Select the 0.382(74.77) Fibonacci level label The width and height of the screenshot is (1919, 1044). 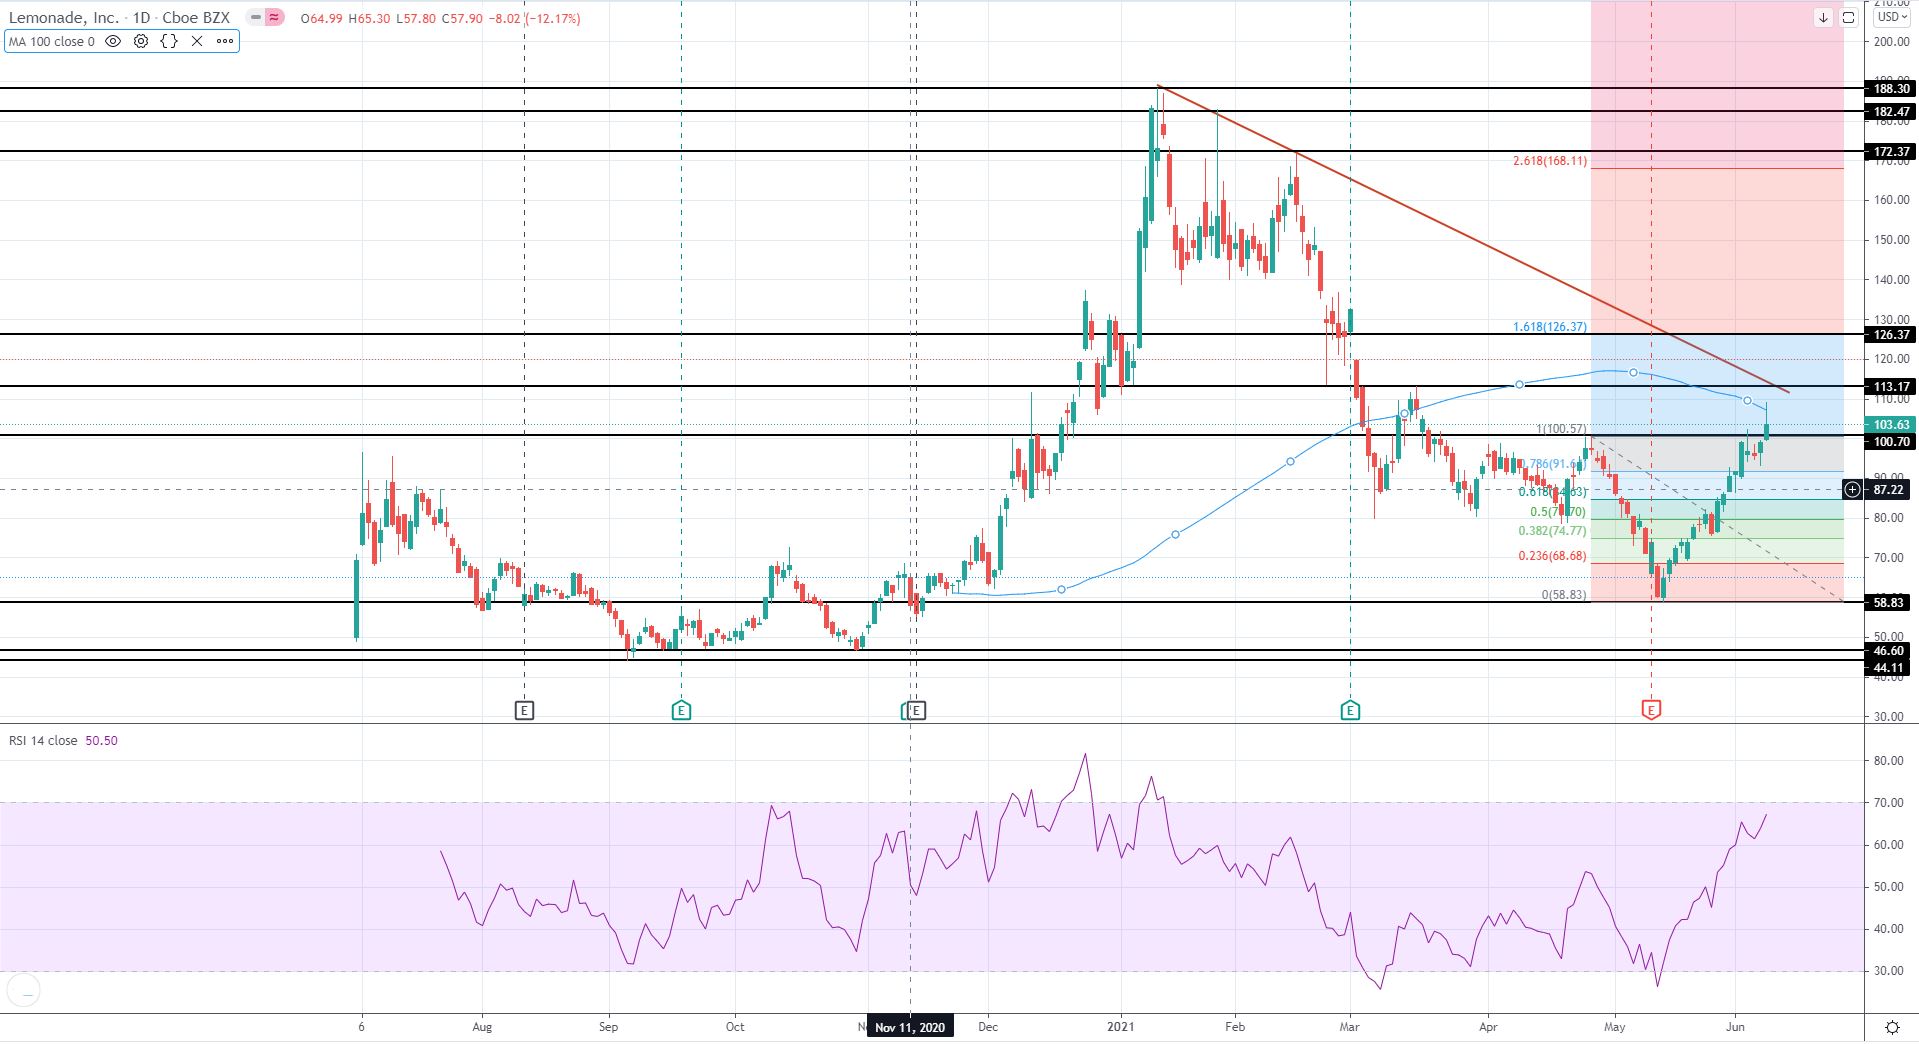coord(1552,531)
